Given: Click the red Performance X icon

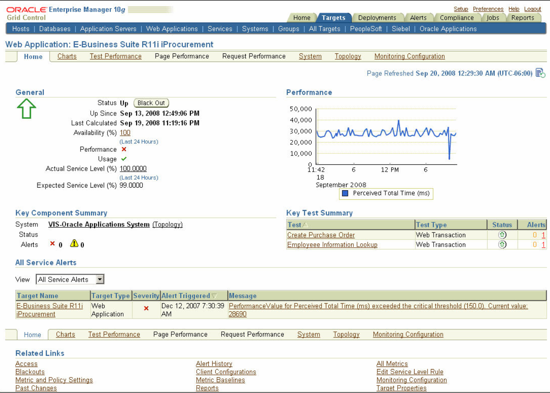Looking at the screenshot, I should (x=124, y=149).
